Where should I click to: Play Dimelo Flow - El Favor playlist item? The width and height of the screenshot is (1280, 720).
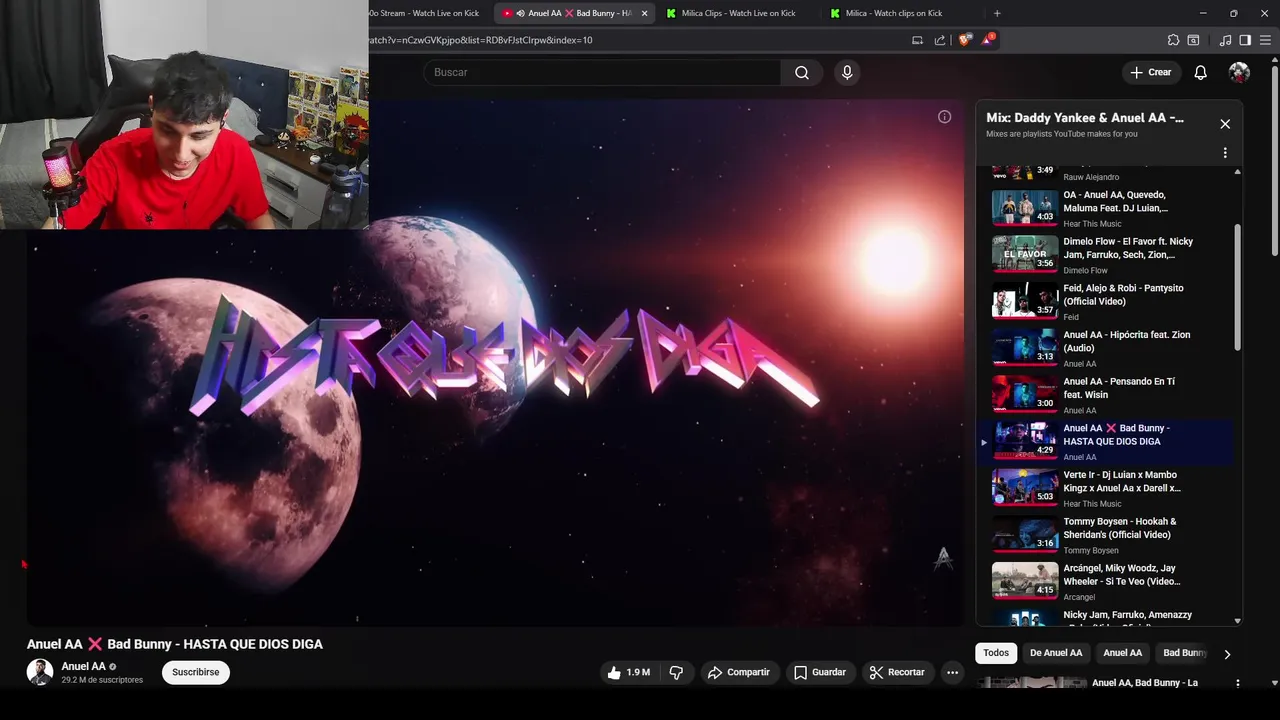(x=1105, y=254)
